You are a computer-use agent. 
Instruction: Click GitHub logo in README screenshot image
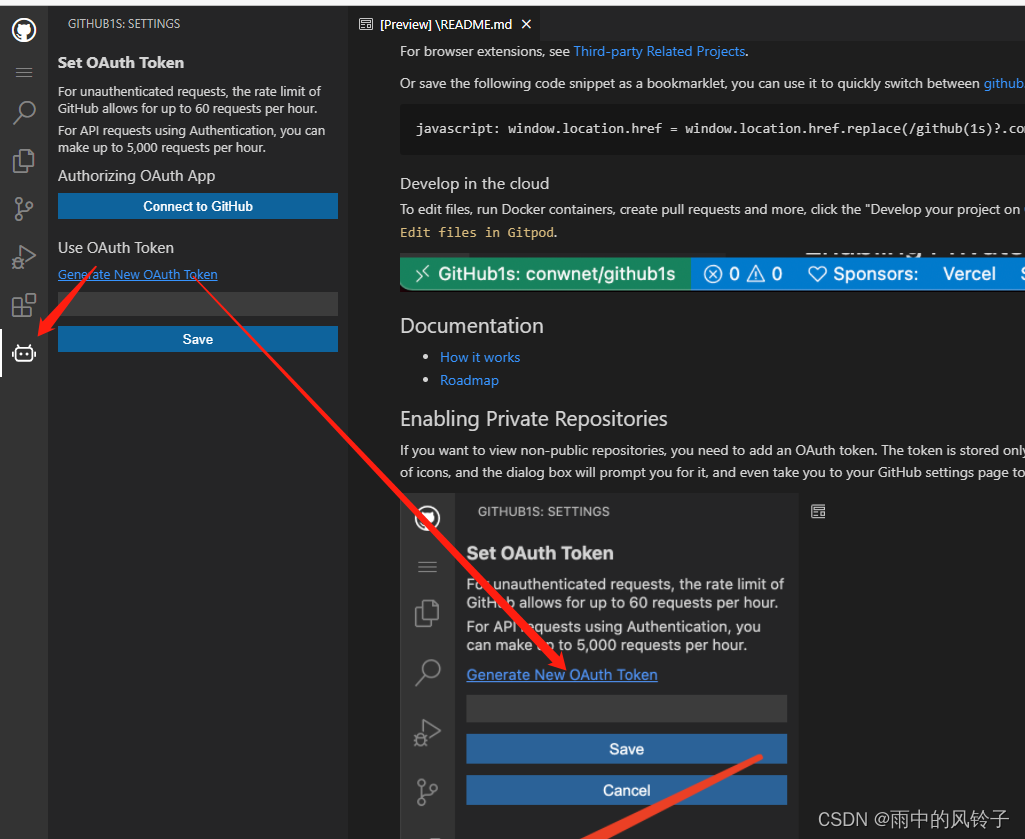pos(427,518)
